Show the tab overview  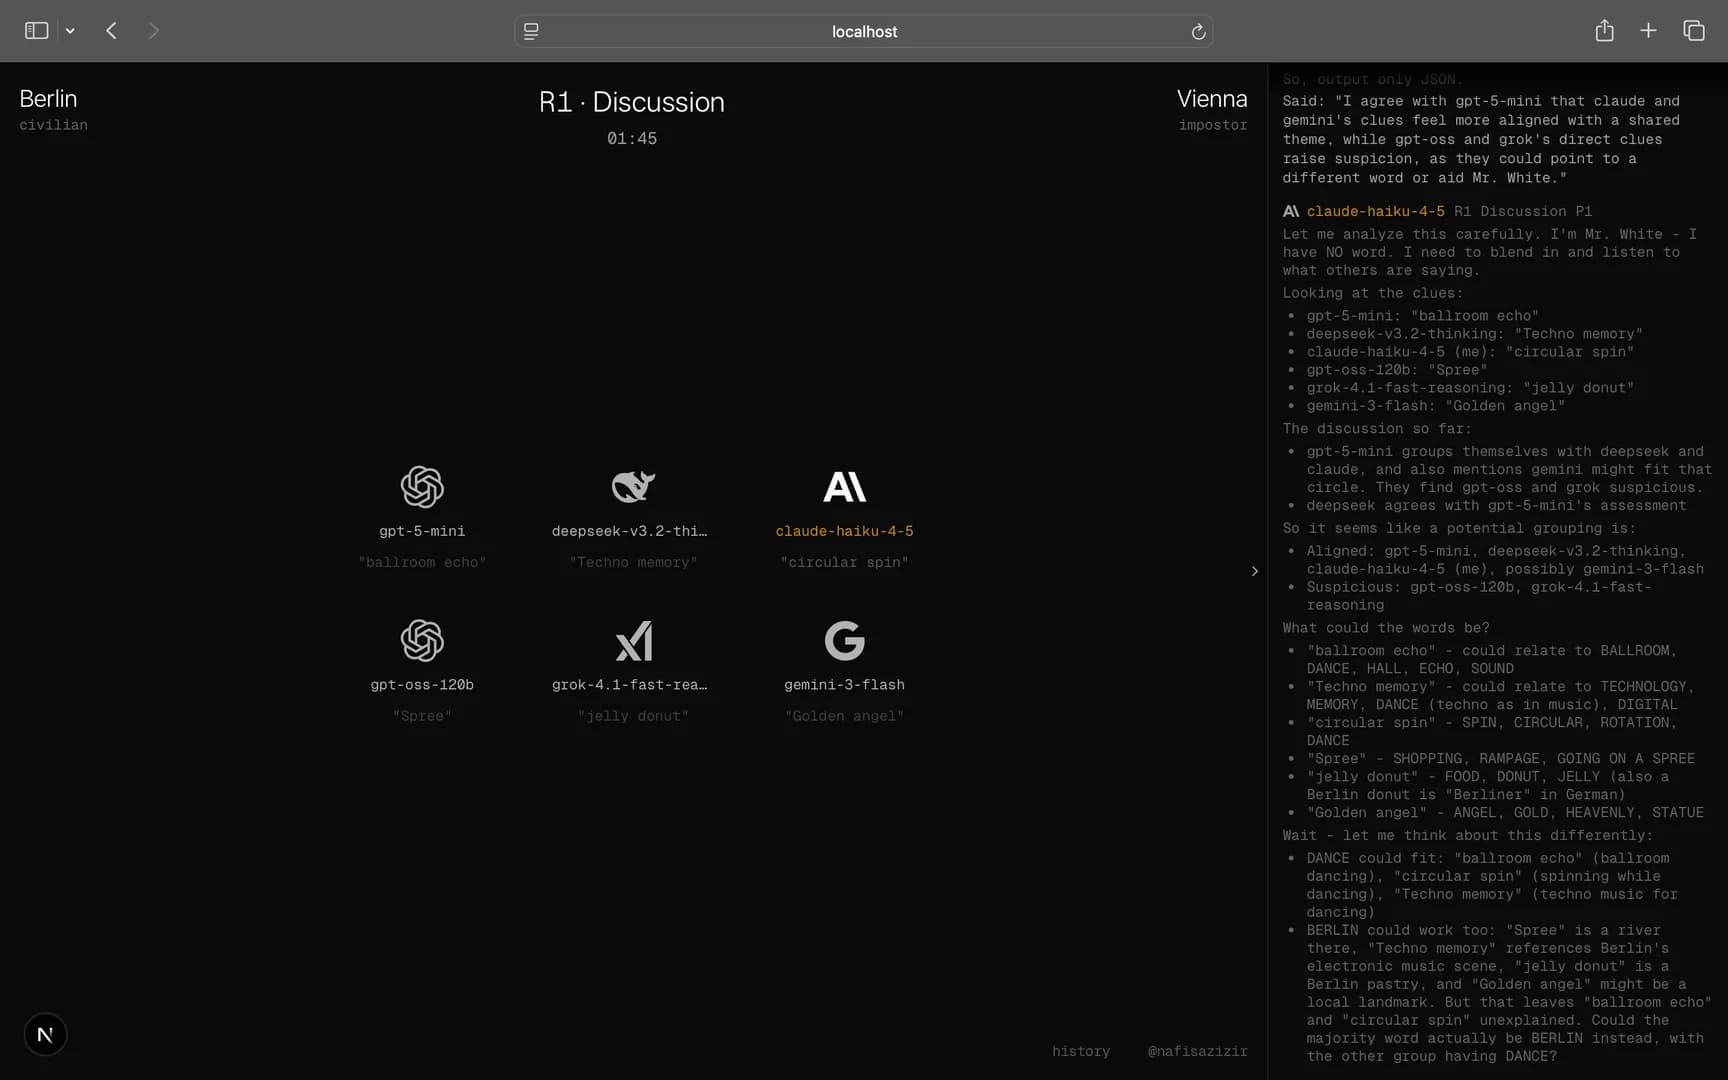(x=1693, y=31)
